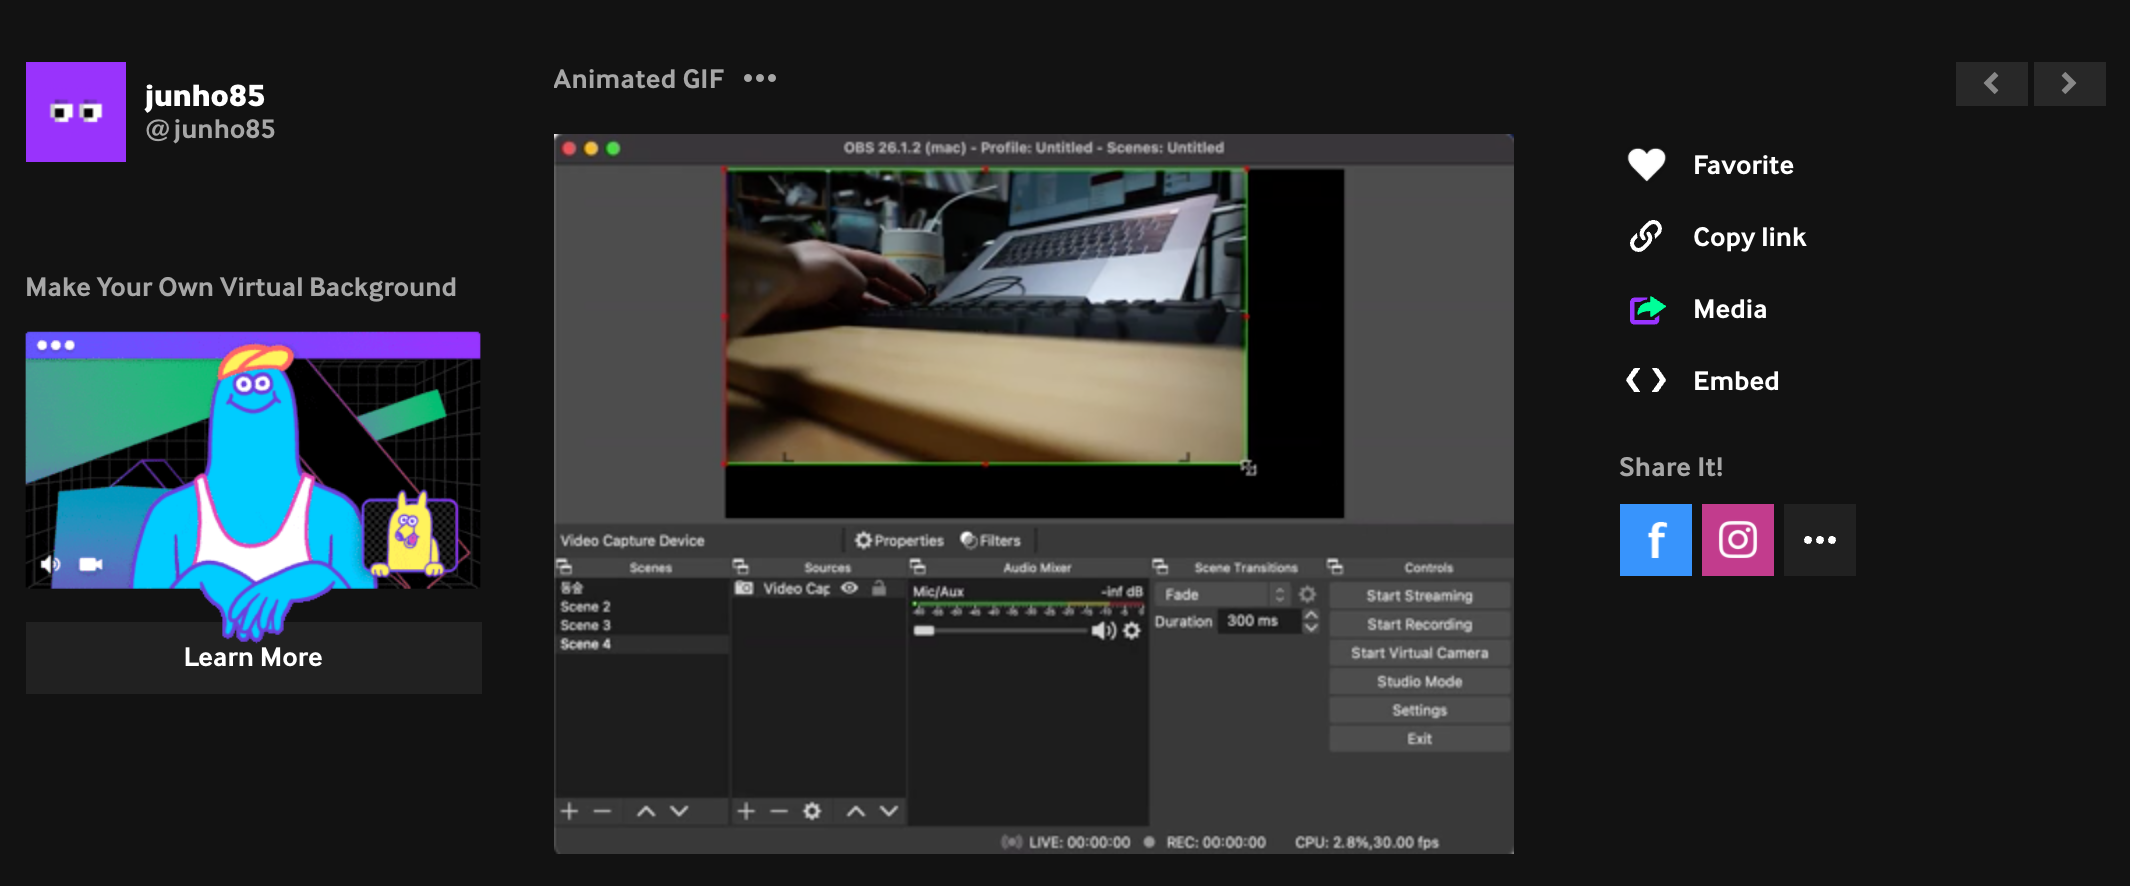Click the Duration 300 ms field
Viewport: 2130px width, 886px height.
[x=1258, y=621]
